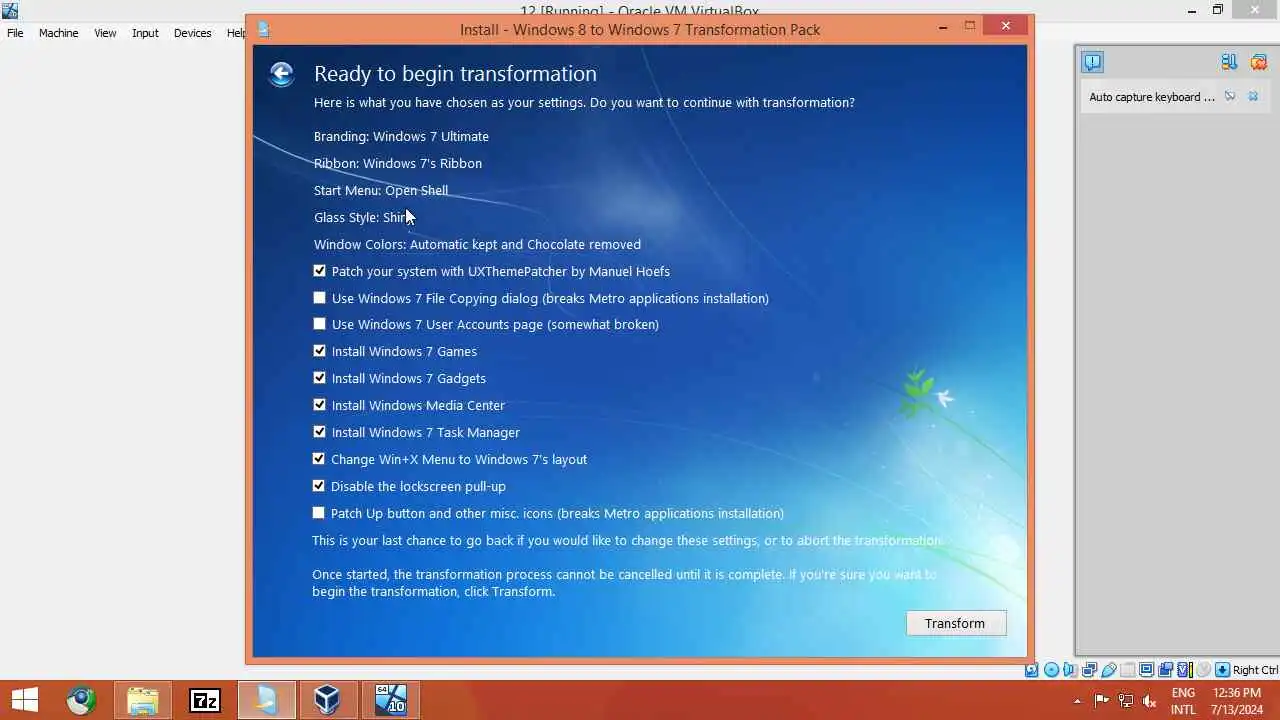Uncheck Change Win+X Menu to Windows 7's layout
The image size is (1280, 720).
319,459
